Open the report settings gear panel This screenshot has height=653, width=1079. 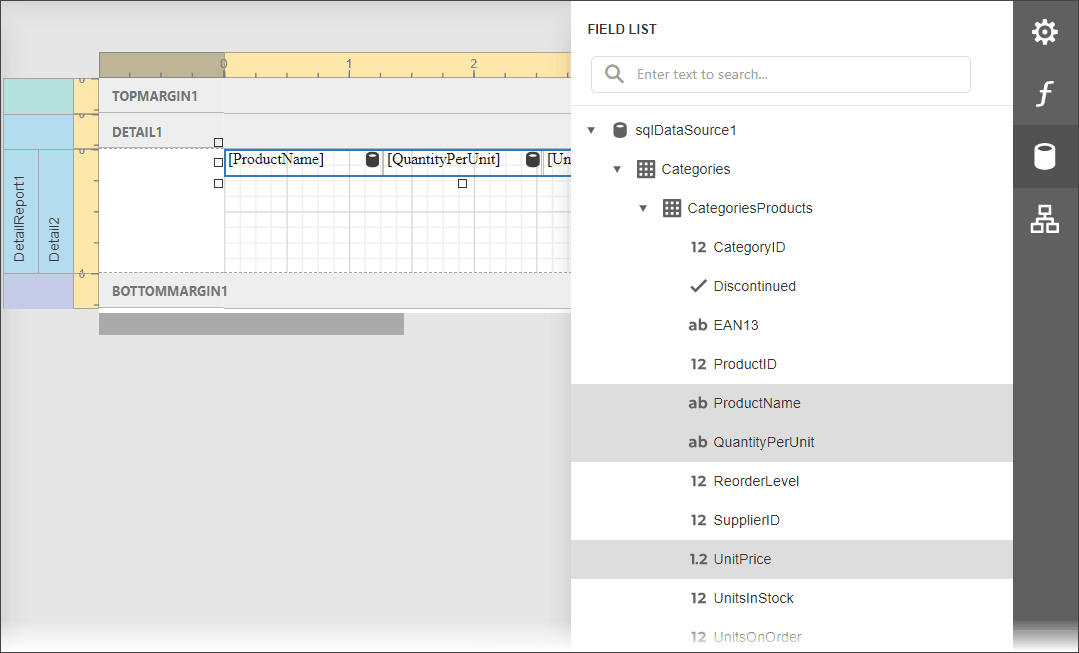pyautogui.click(x=1045, y=31)
